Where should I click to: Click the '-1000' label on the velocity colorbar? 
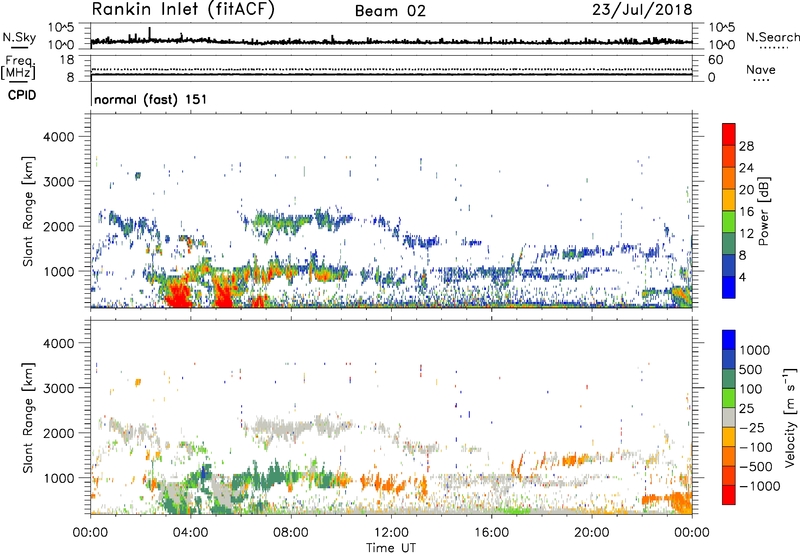click(760, 486)
